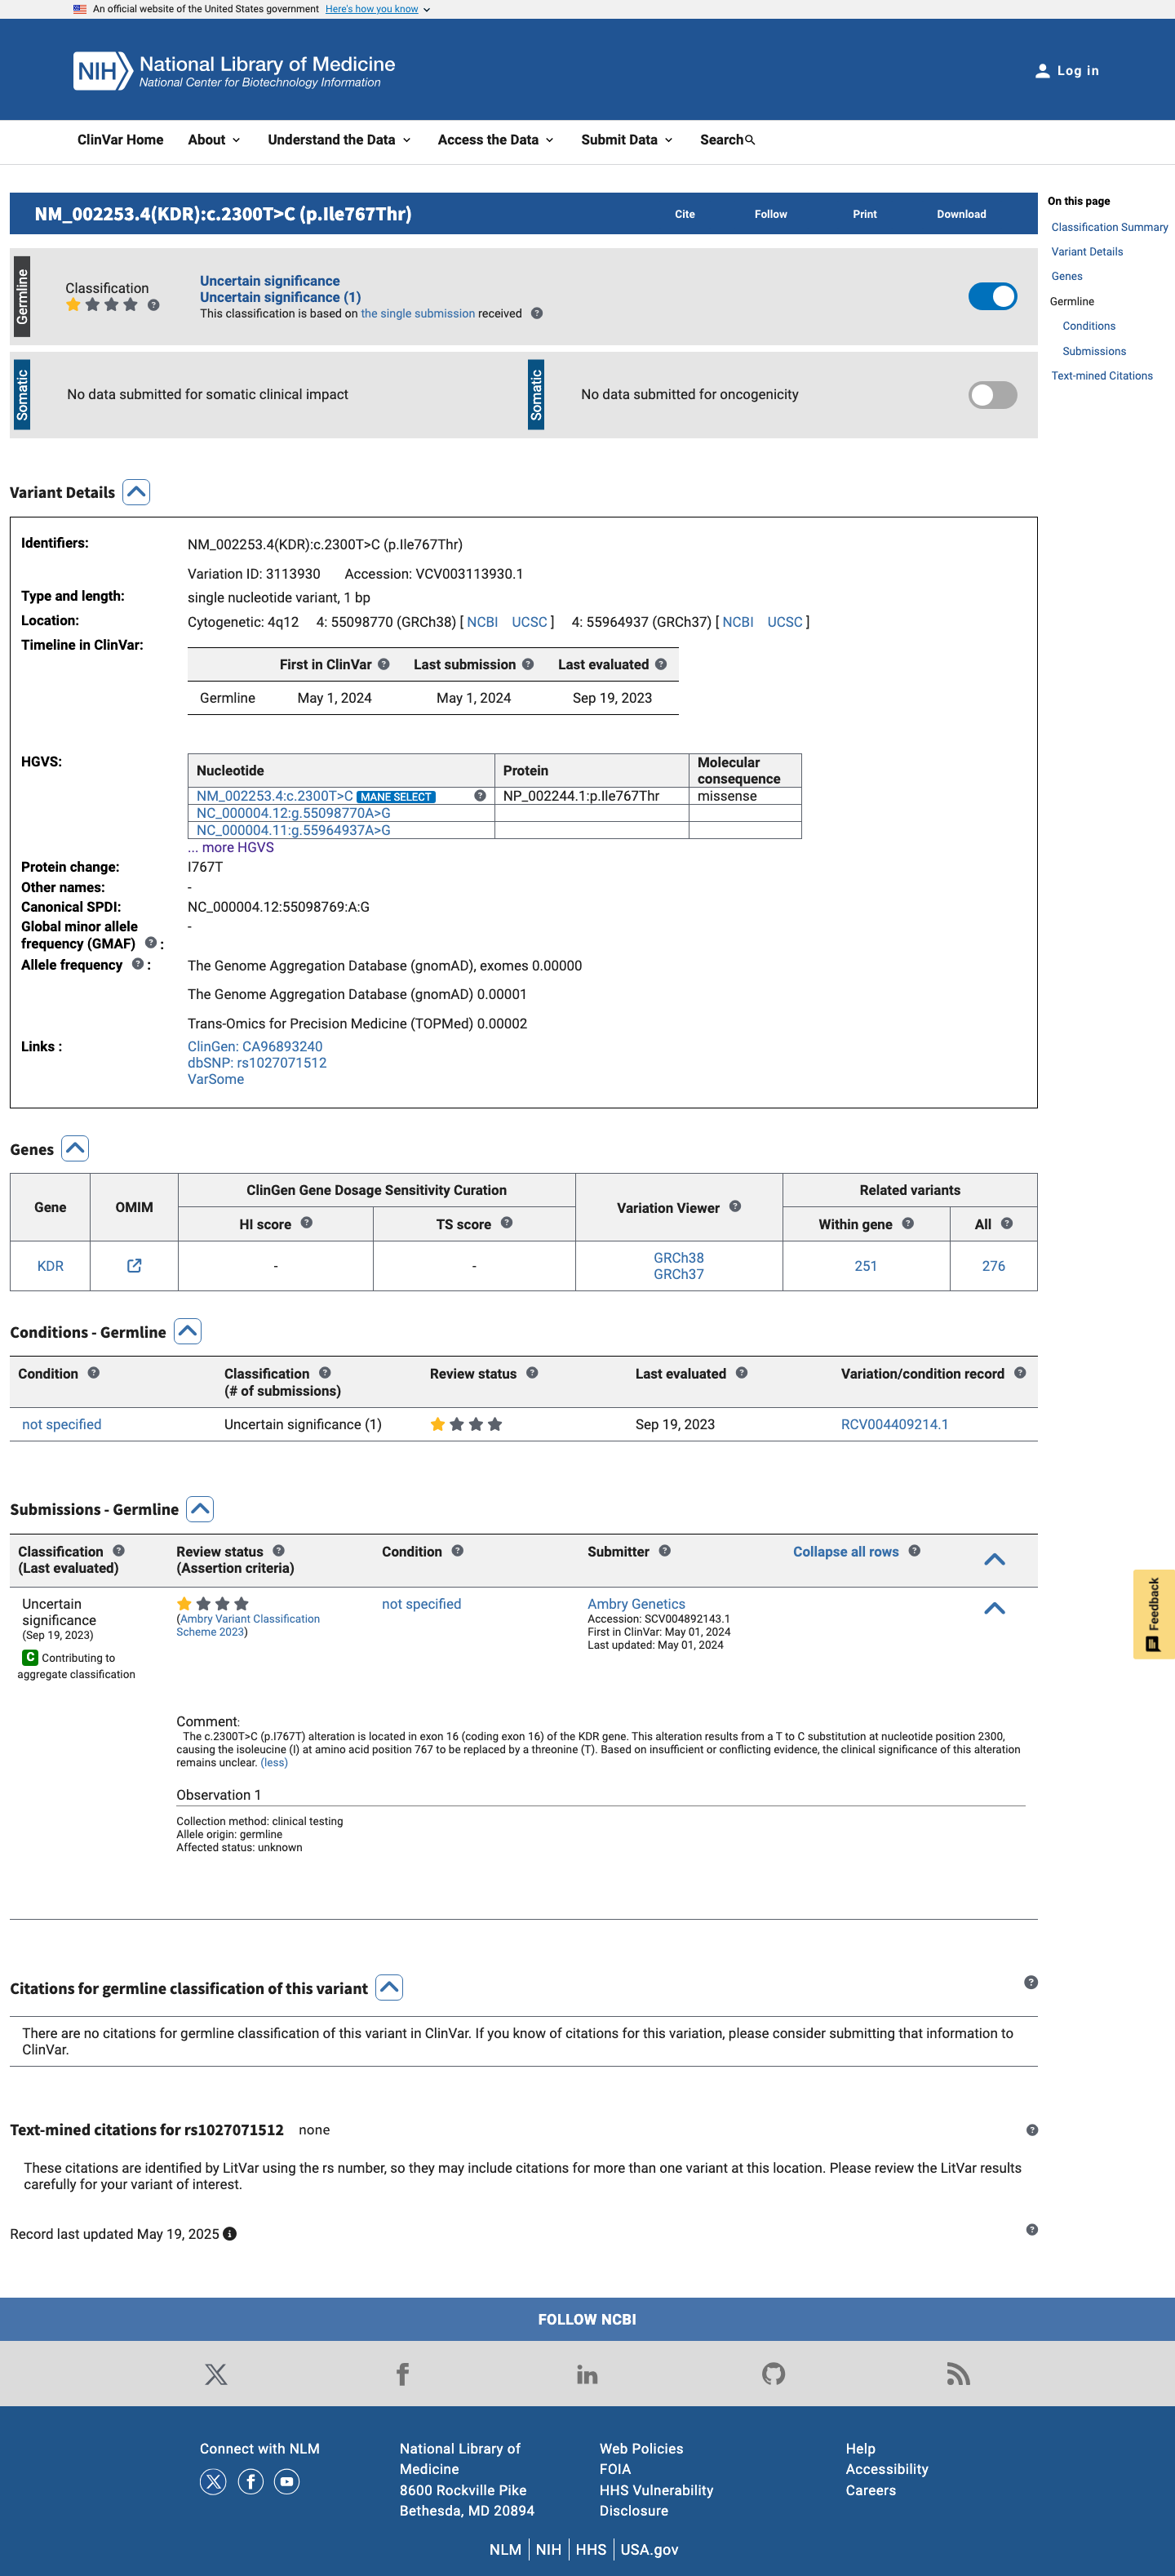Open the RSS feed icon under Follow NCBI
This screenshot has height=2576, width=1175.
pyautogui.click(x=958, y=2373)
